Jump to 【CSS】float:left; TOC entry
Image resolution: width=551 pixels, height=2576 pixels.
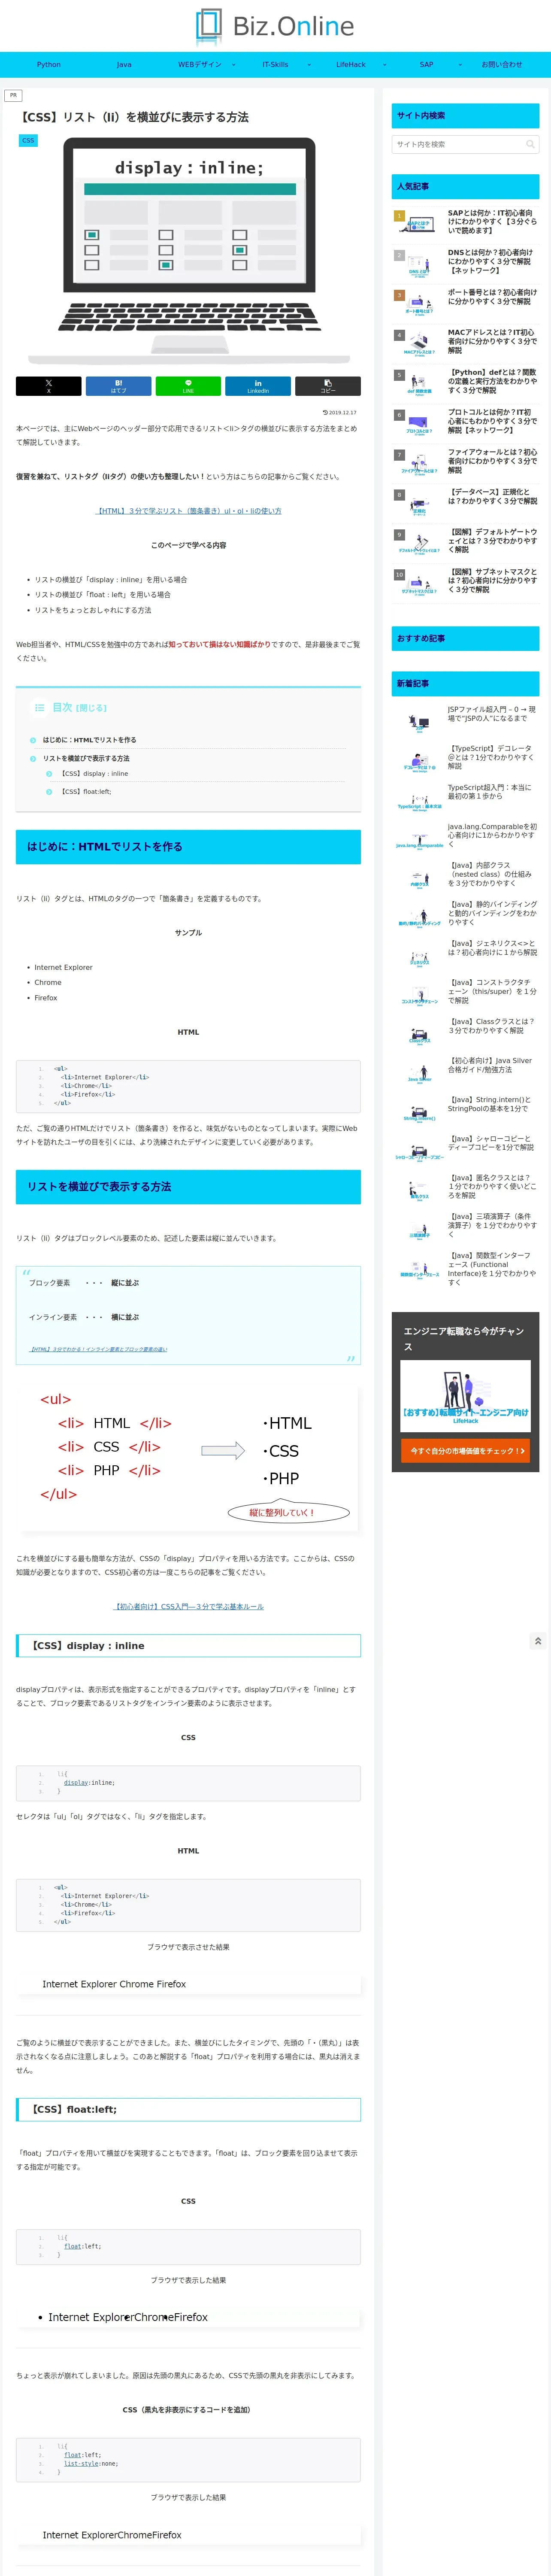86,792
